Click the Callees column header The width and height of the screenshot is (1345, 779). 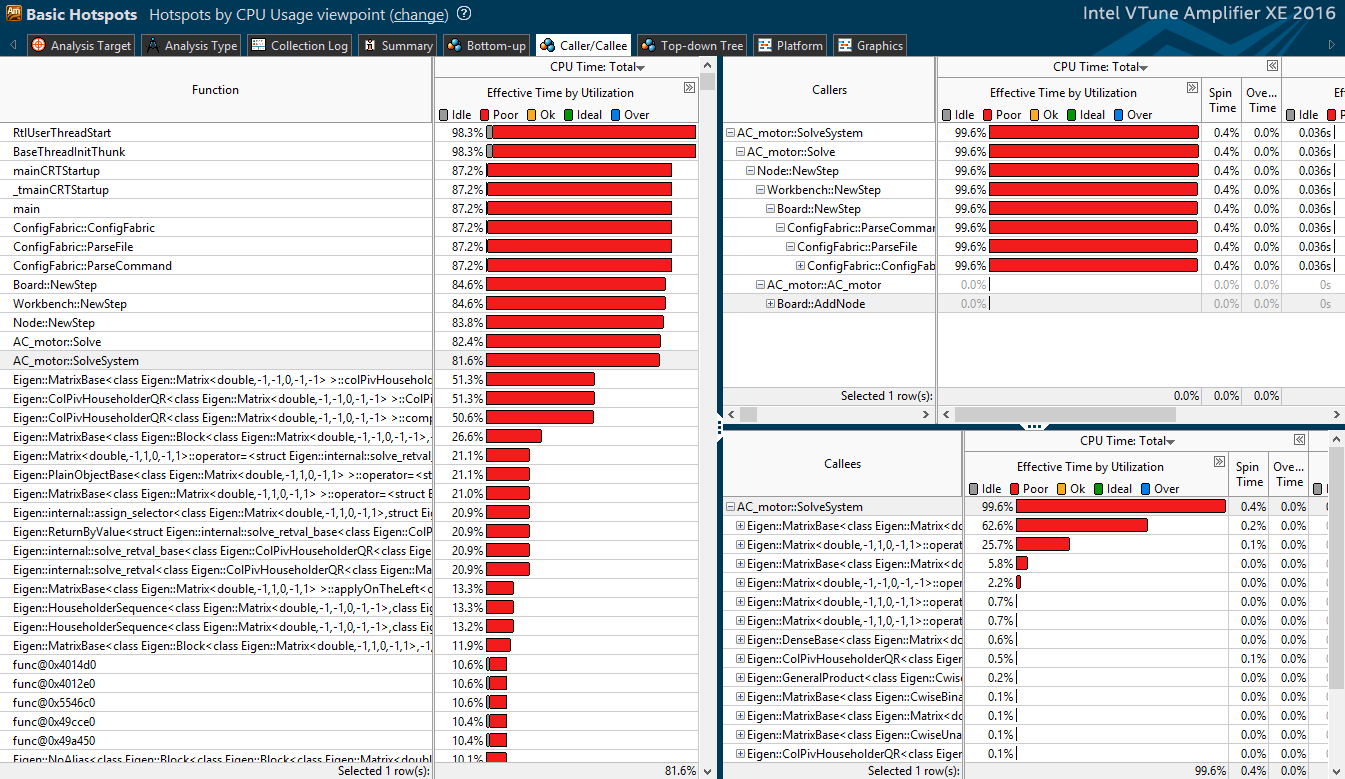[842, 464]
